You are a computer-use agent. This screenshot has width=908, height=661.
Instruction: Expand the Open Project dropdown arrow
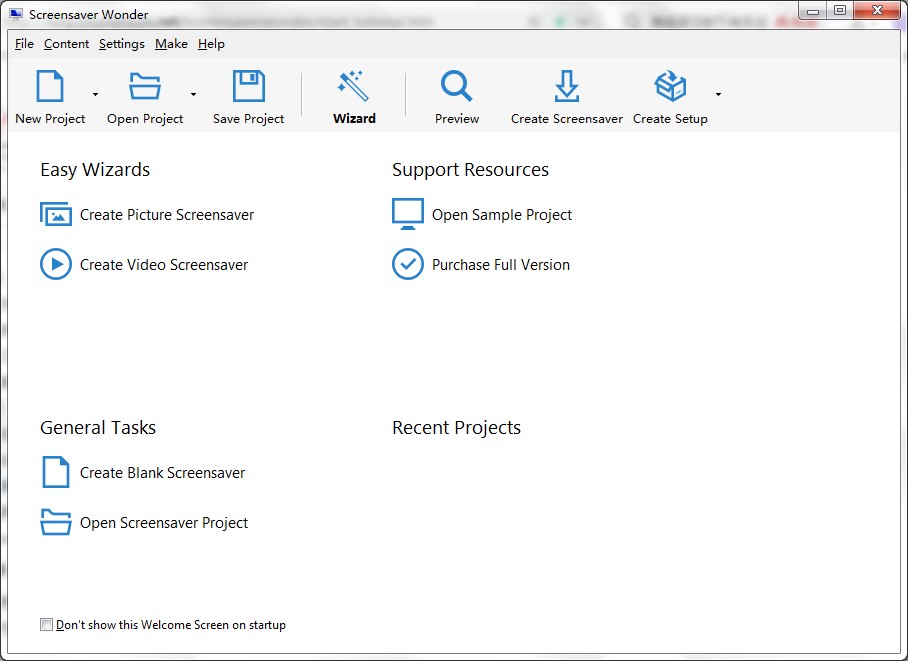coord(193,94)
